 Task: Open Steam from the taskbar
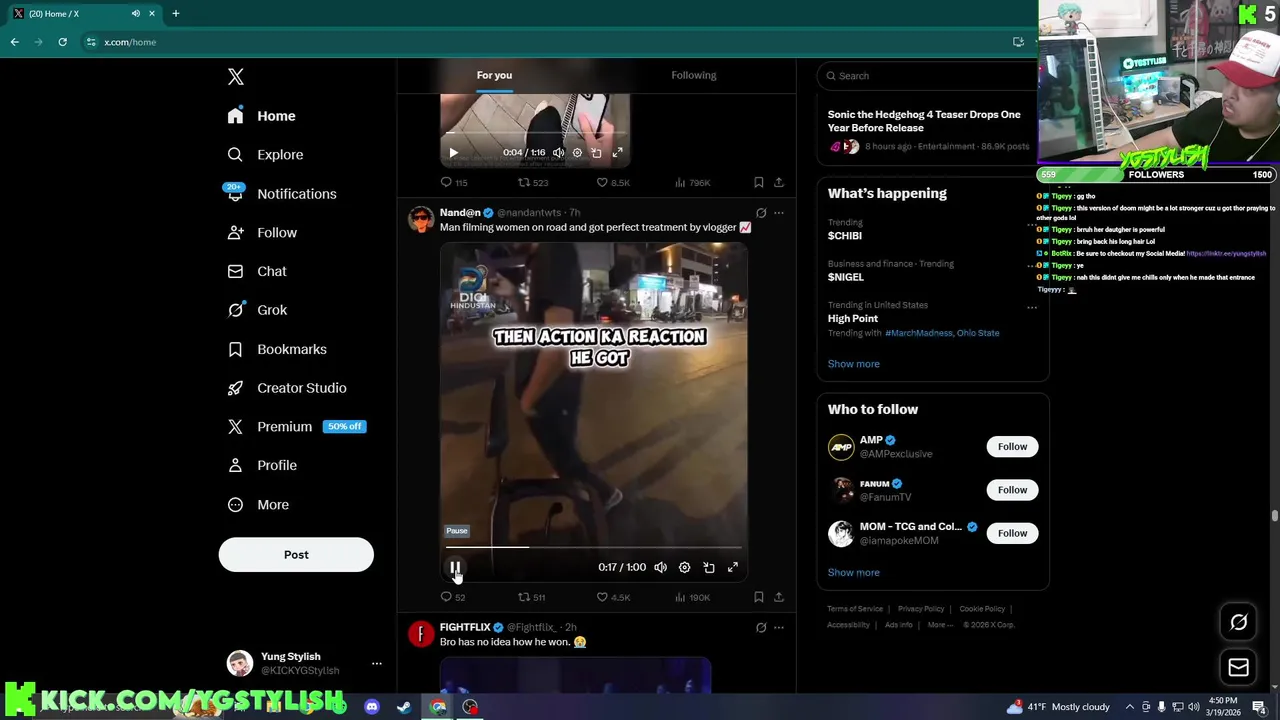point(404,707)
